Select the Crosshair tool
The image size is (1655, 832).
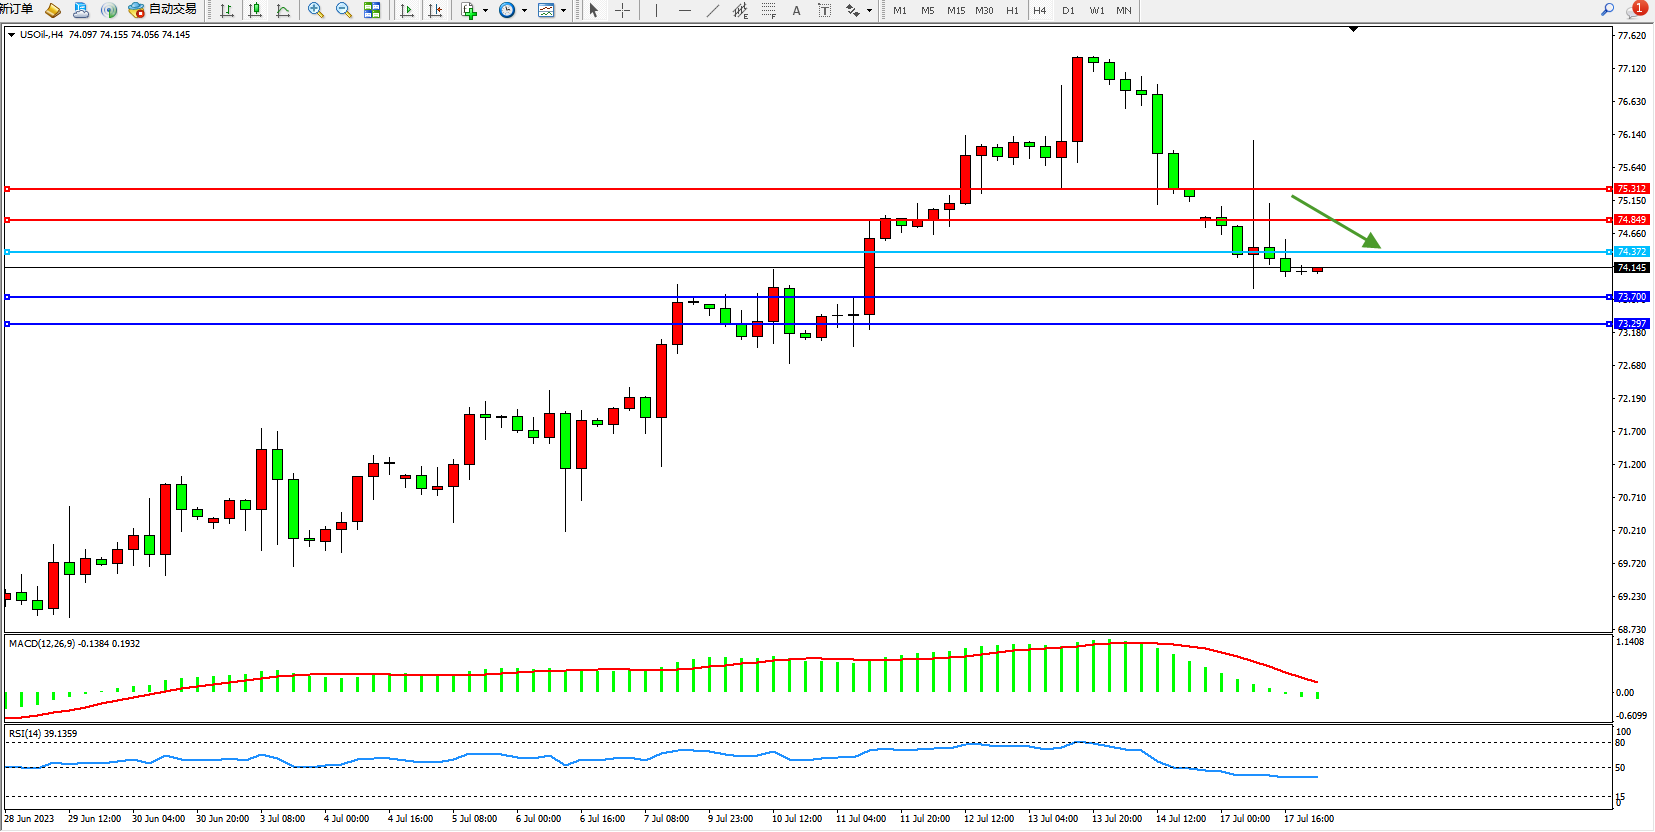click(622, 10)
